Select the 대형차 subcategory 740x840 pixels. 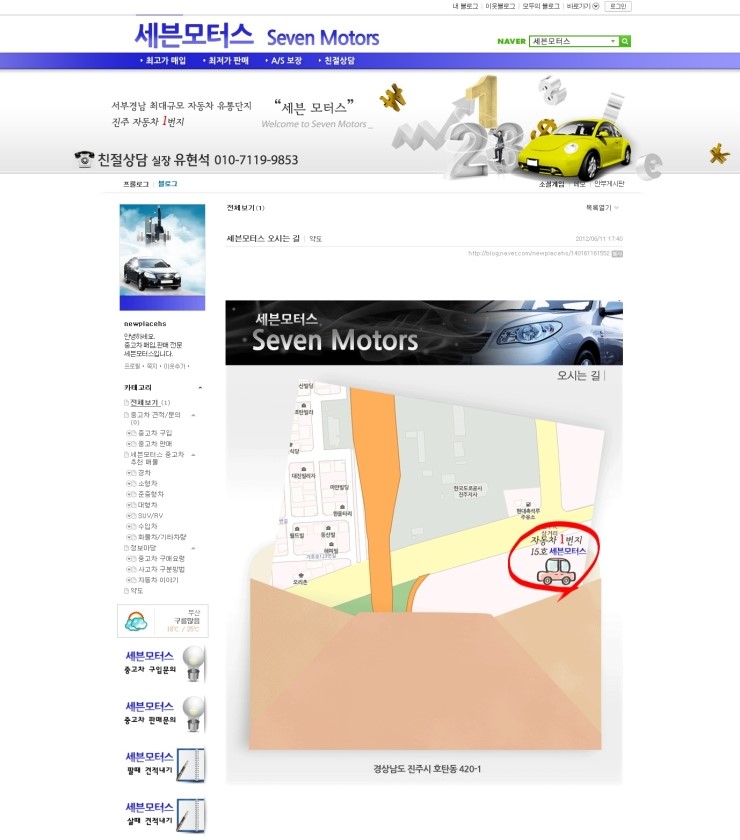pyautogui.click(x=148, y=505)
